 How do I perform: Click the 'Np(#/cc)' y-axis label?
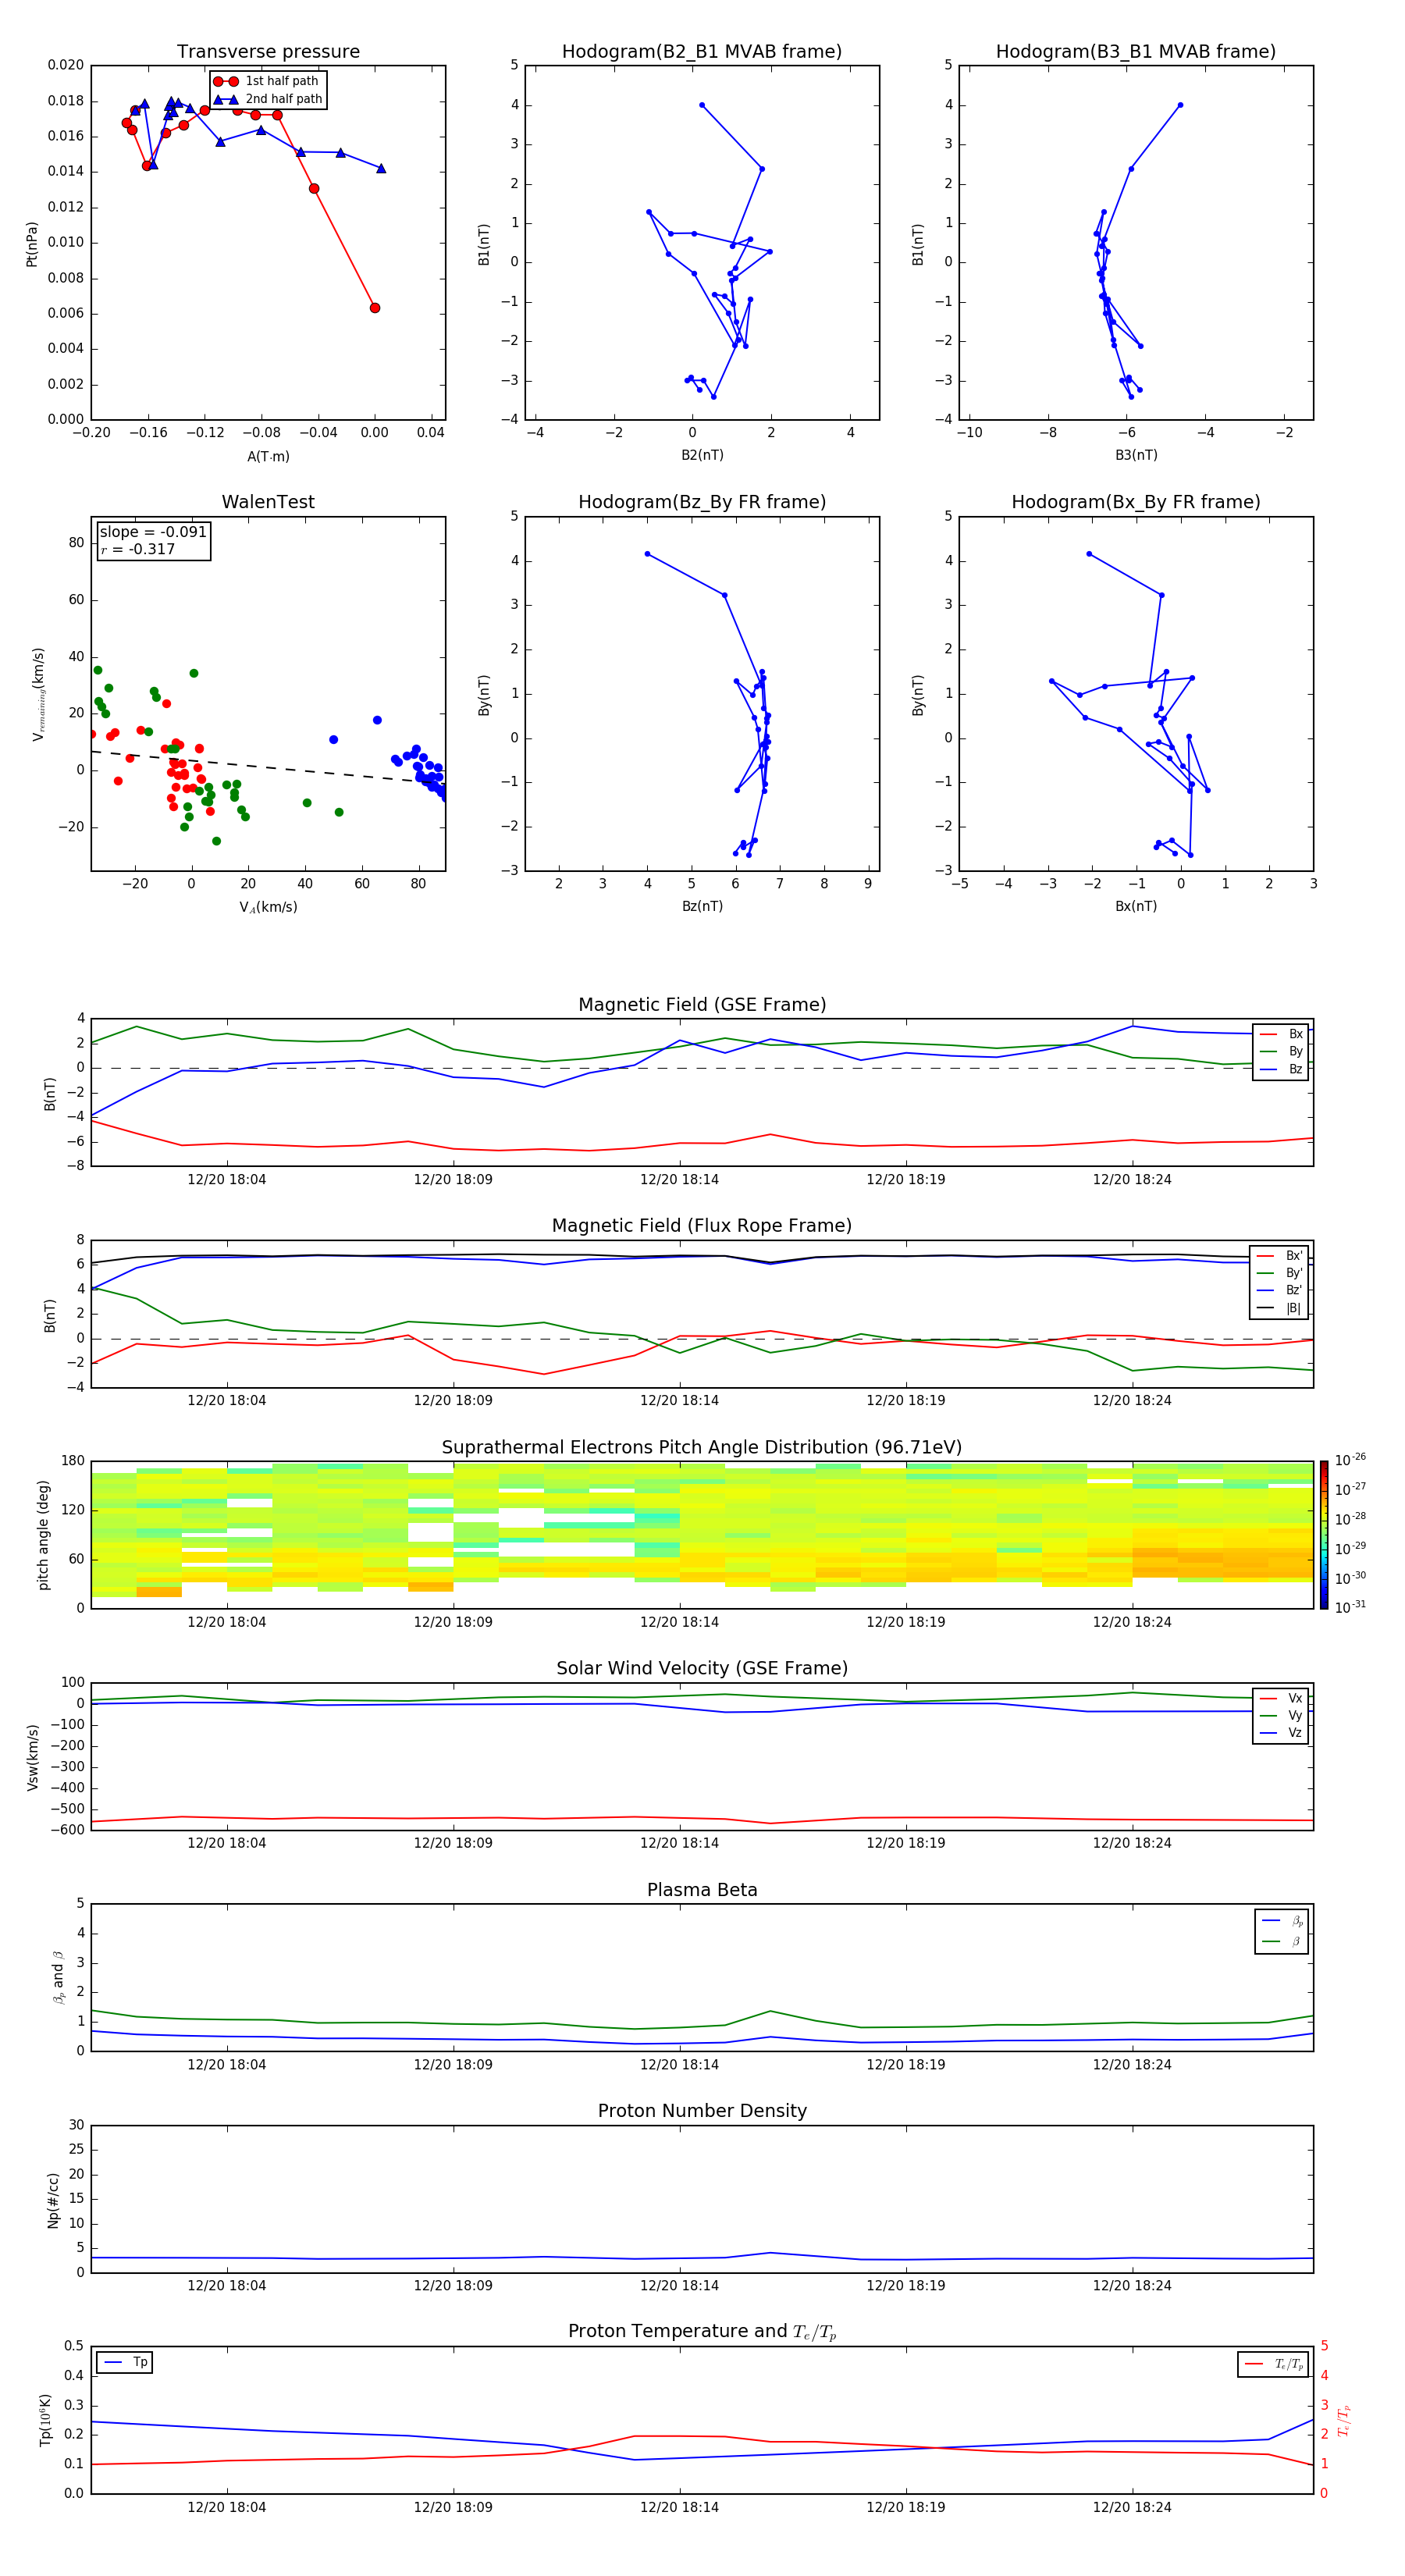click(53, 2199)
